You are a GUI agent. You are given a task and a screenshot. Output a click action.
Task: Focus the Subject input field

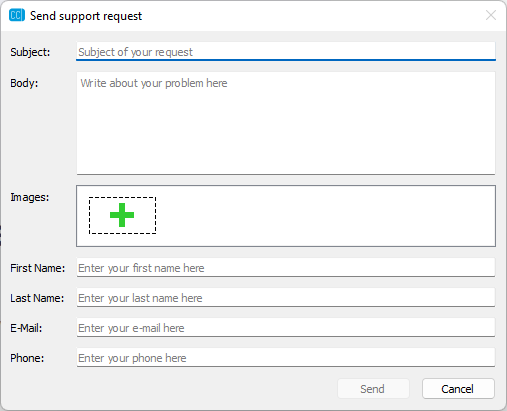(x=286, y=51)
